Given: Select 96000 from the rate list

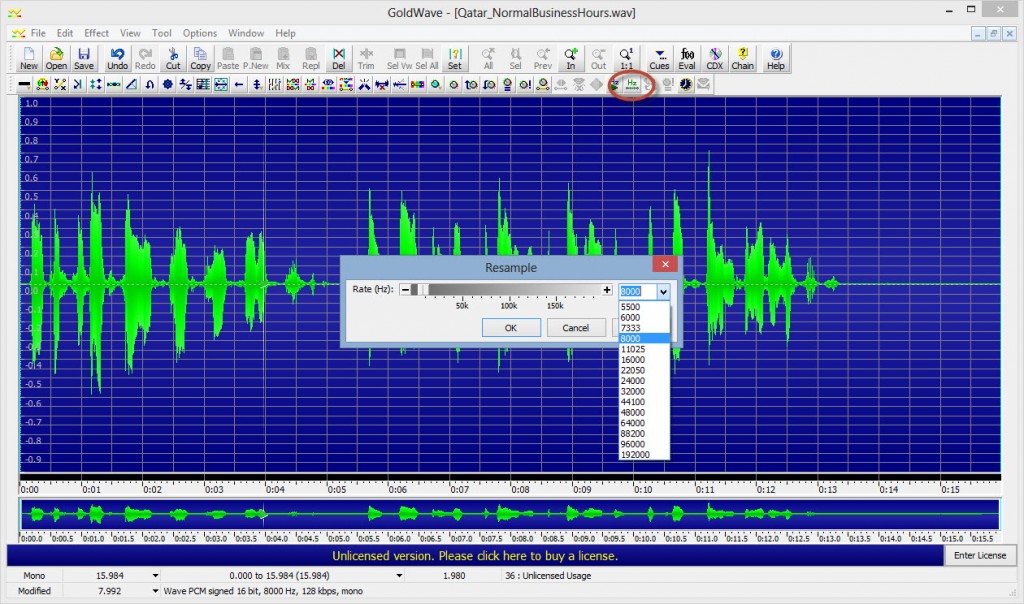Looking at the screenshot, I should coord(644,444).
